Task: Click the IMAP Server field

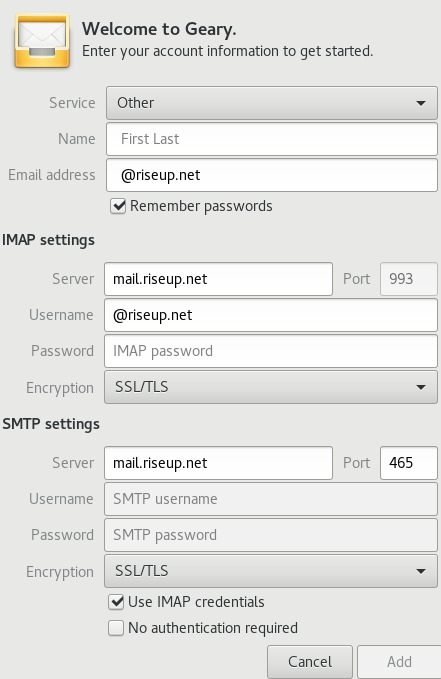Action: 218,279
